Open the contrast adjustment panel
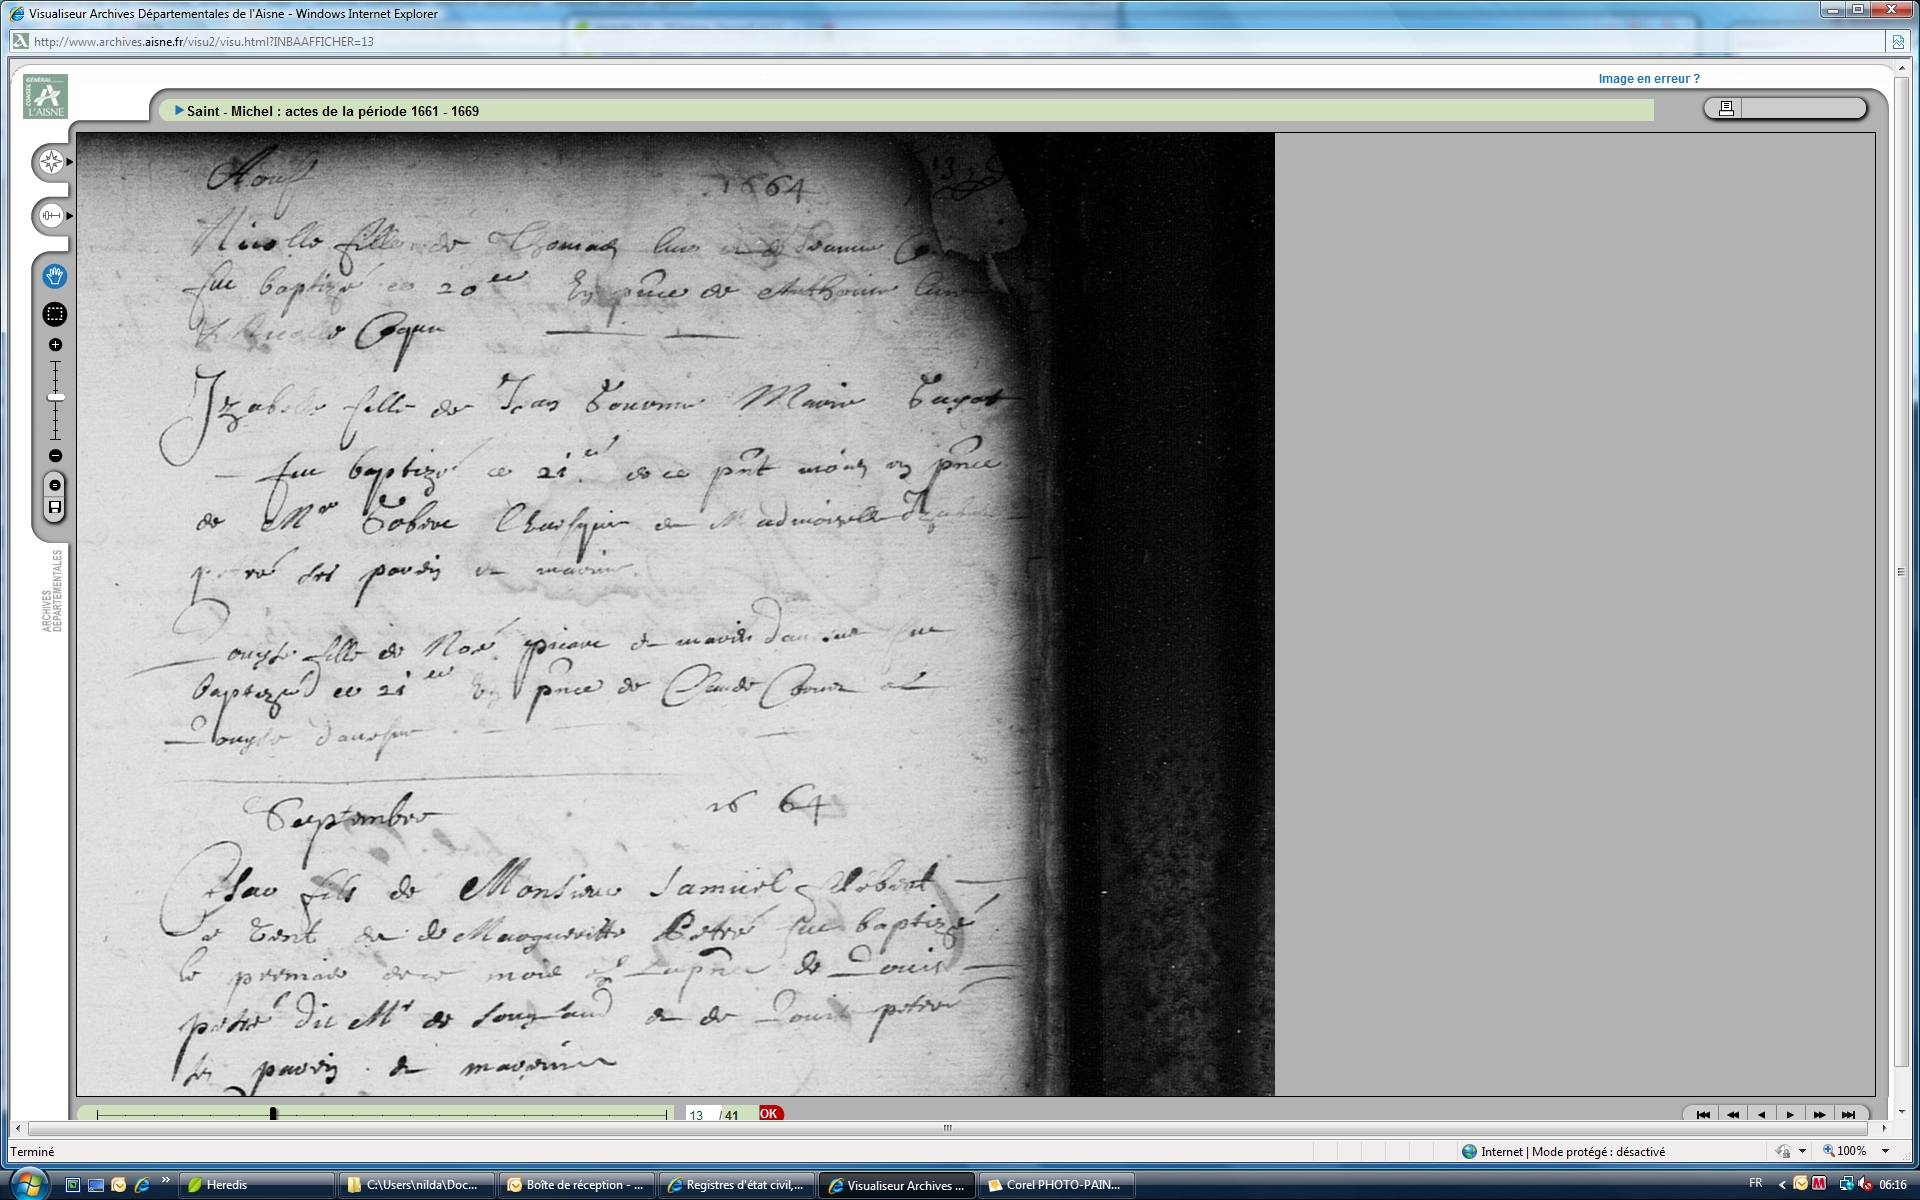The height and width of the screenshot is (1200, 1920). 51,215
